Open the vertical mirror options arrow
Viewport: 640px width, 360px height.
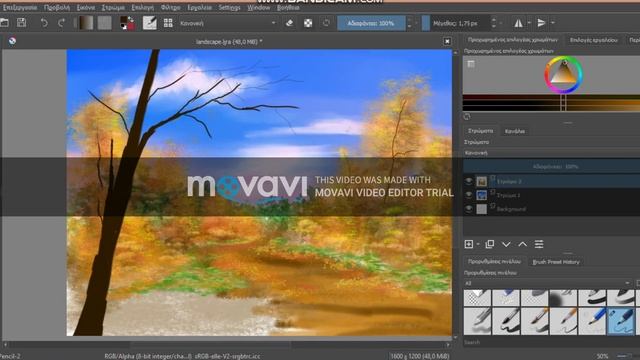coord(553,23)
